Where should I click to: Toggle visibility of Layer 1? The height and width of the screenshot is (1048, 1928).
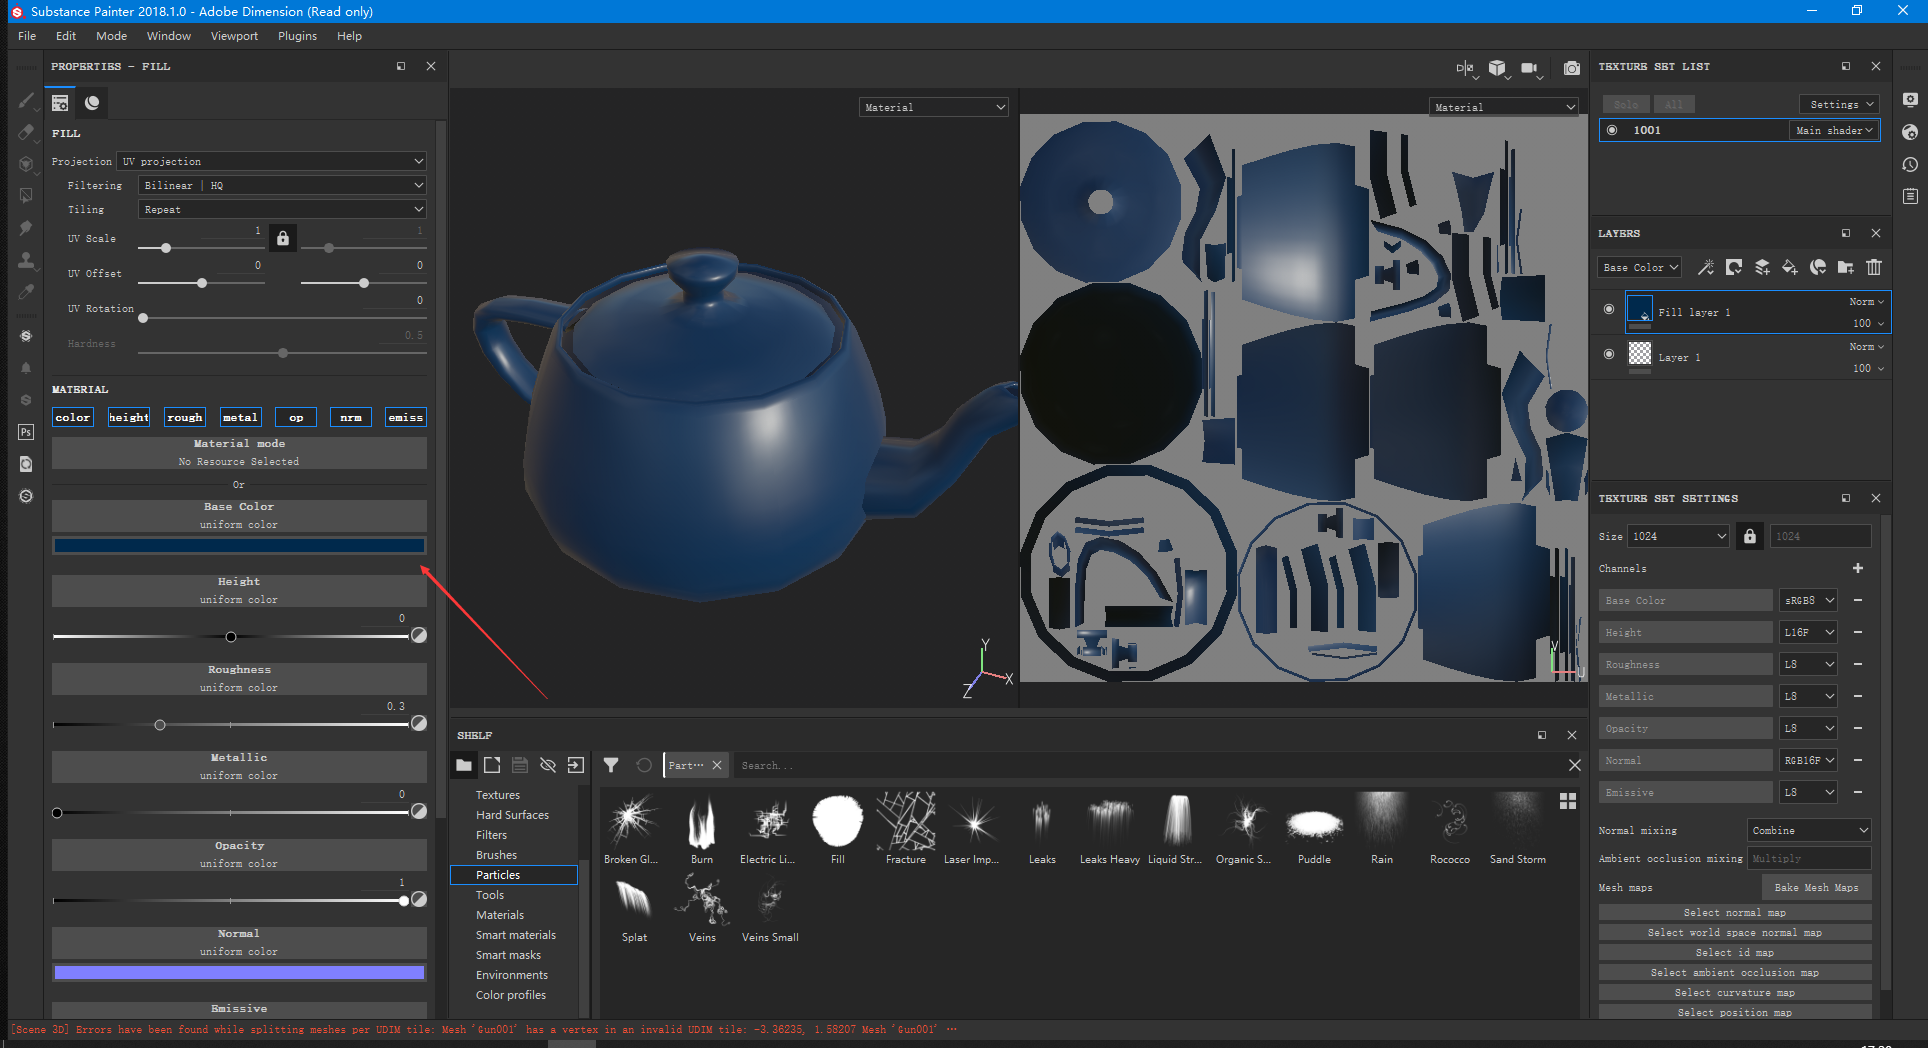click(x=1609, y=354)
